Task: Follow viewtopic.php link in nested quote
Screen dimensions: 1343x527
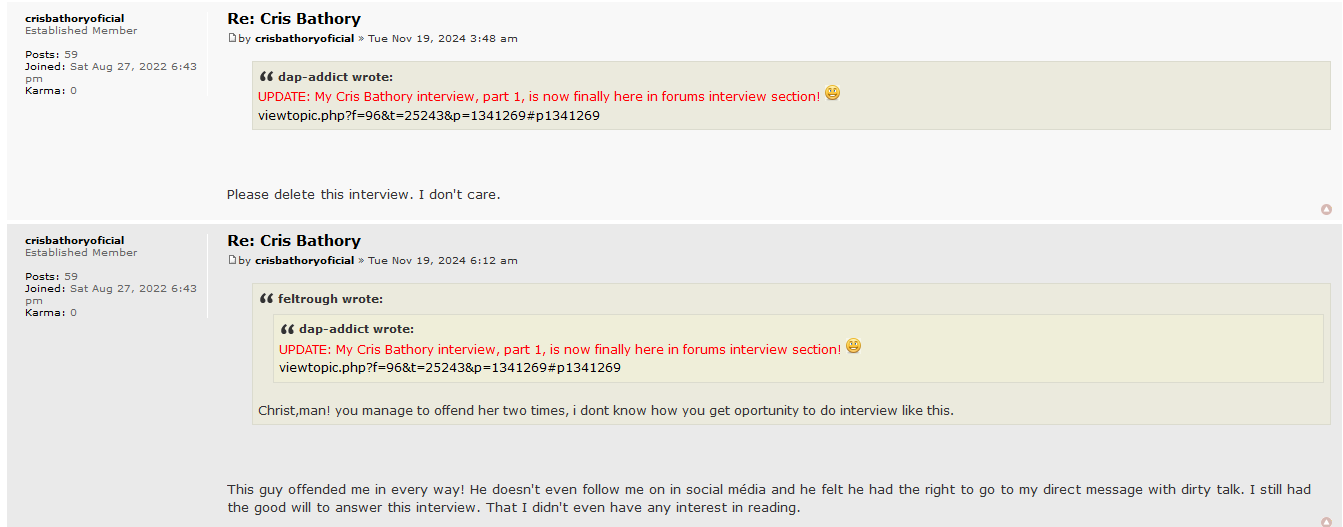Action: [450, 367]
